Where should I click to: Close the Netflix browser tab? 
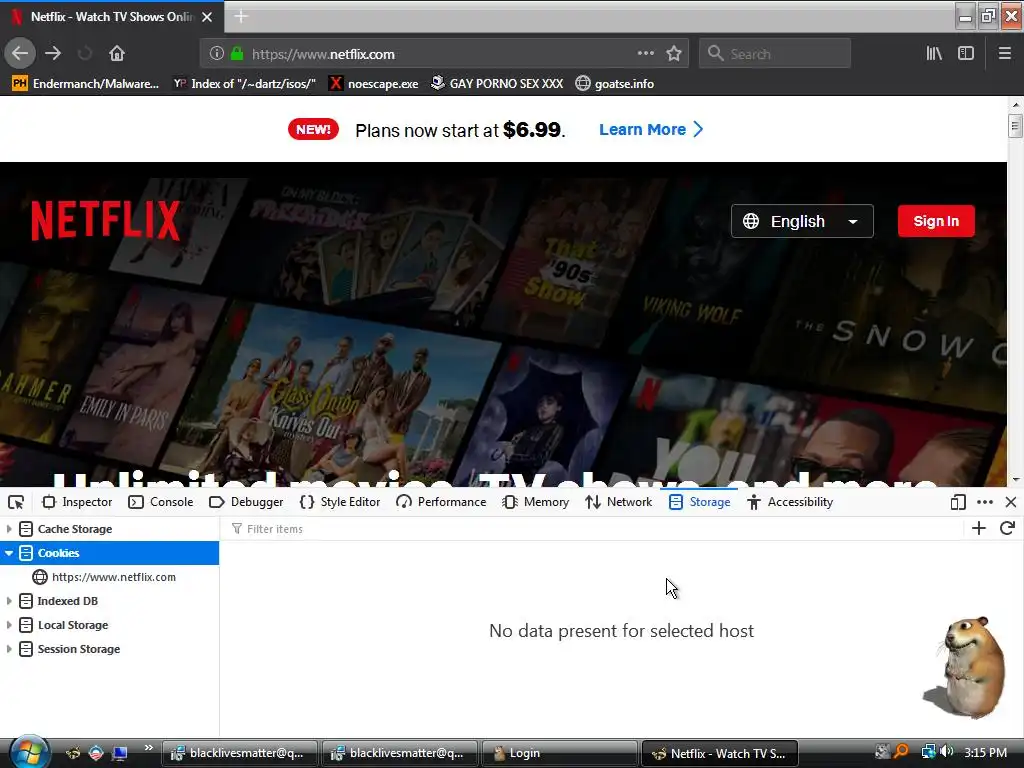pos(207,17)
